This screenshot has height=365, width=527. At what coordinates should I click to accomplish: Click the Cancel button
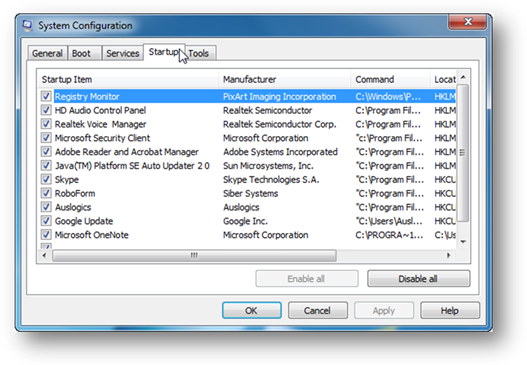317,310
